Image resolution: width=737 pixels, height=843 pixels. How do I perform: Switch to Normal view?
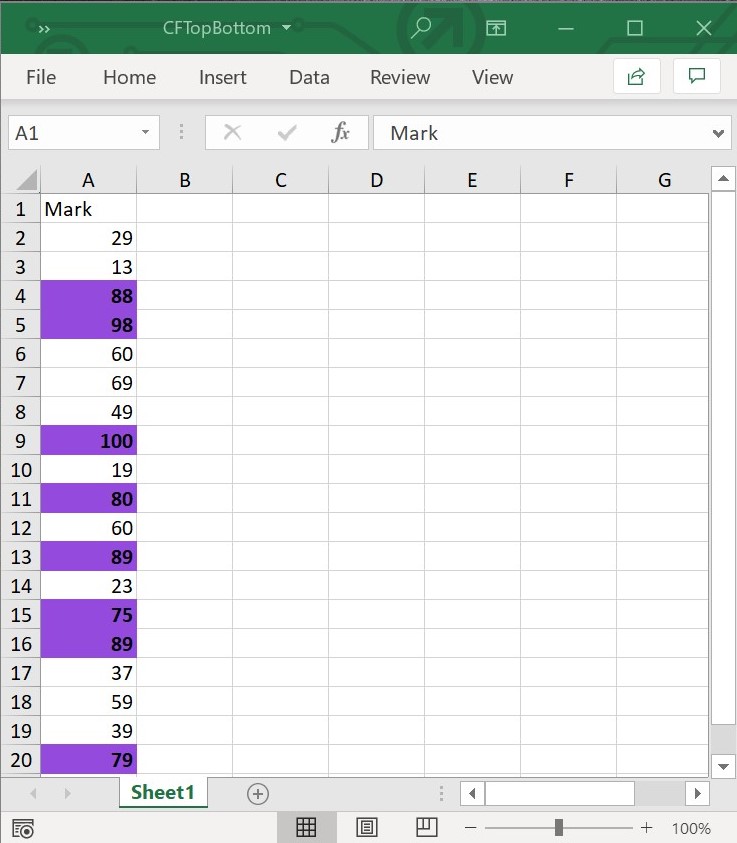(x=306, y=827)
